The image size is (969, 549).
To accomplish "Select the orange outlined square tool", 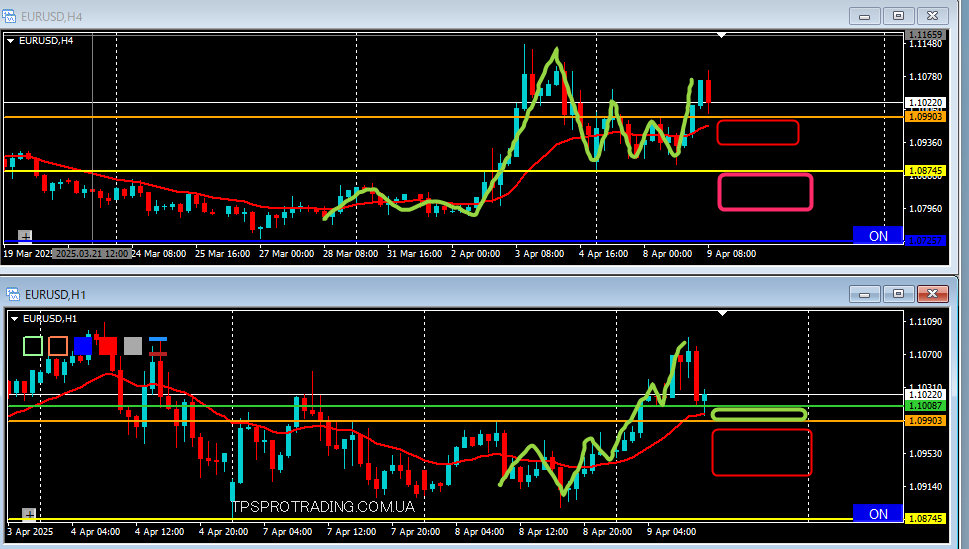I will point(58,346).
